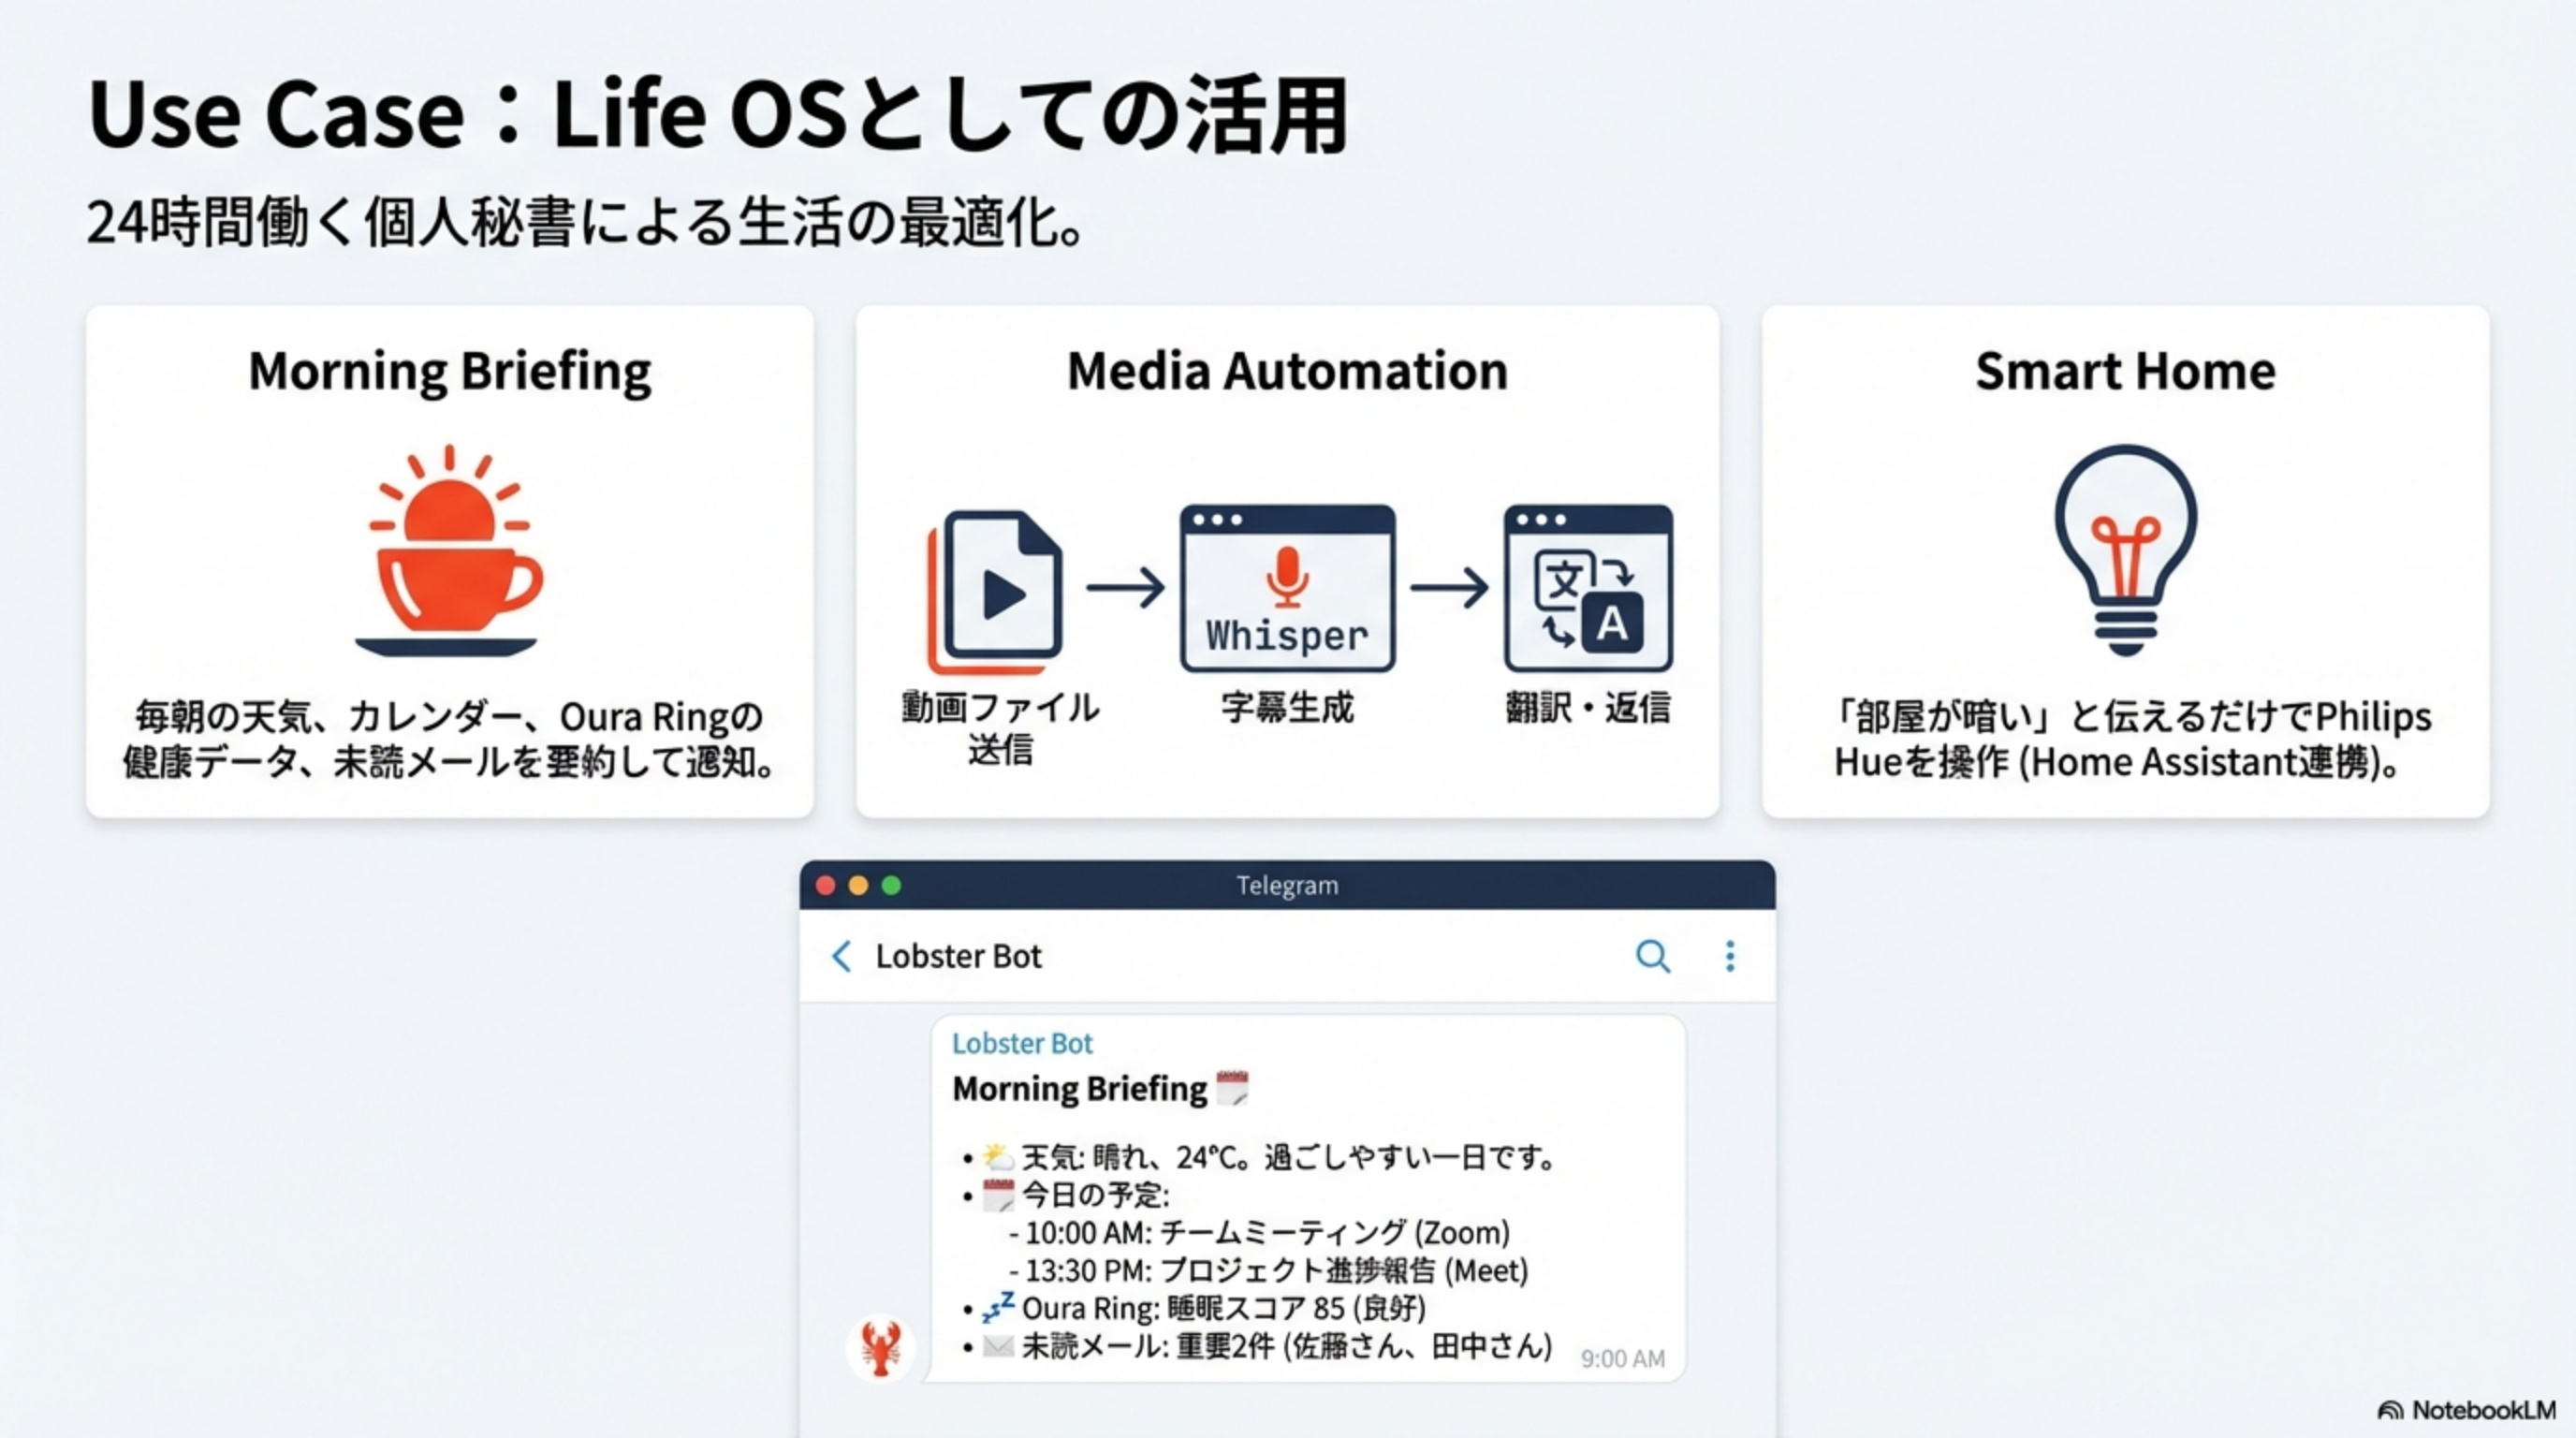The height and width of the screenshot is (1438, 2576).
Task: Click the translation window icon
Action: [1588, 588]
